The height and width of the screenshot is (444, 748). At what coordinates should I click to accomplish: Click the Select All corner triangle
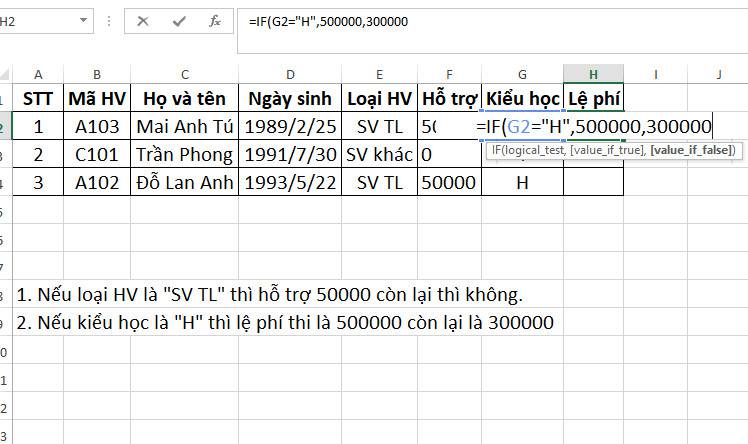5,74
